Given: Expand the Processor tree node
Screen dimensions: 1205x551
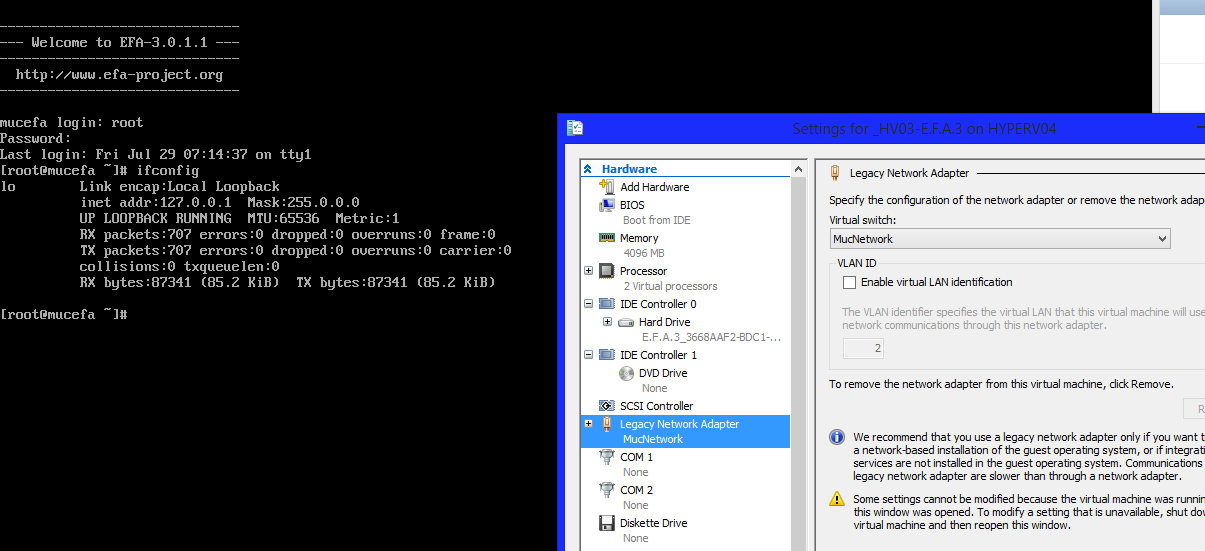Looking at the screenshot, I should (x=588, y=271).
